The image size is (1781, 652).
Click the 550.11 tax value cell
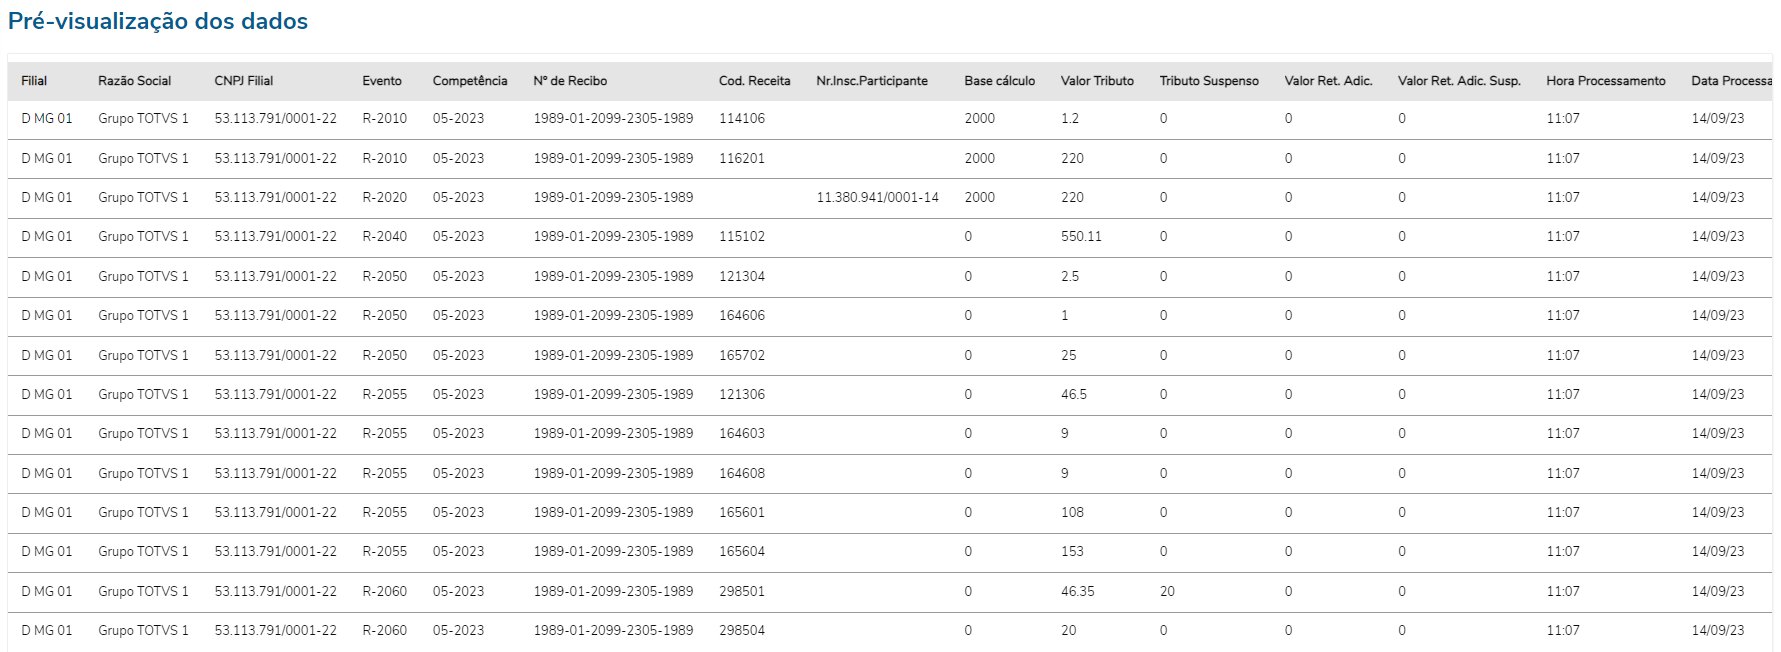click(x=1081, y=237)
